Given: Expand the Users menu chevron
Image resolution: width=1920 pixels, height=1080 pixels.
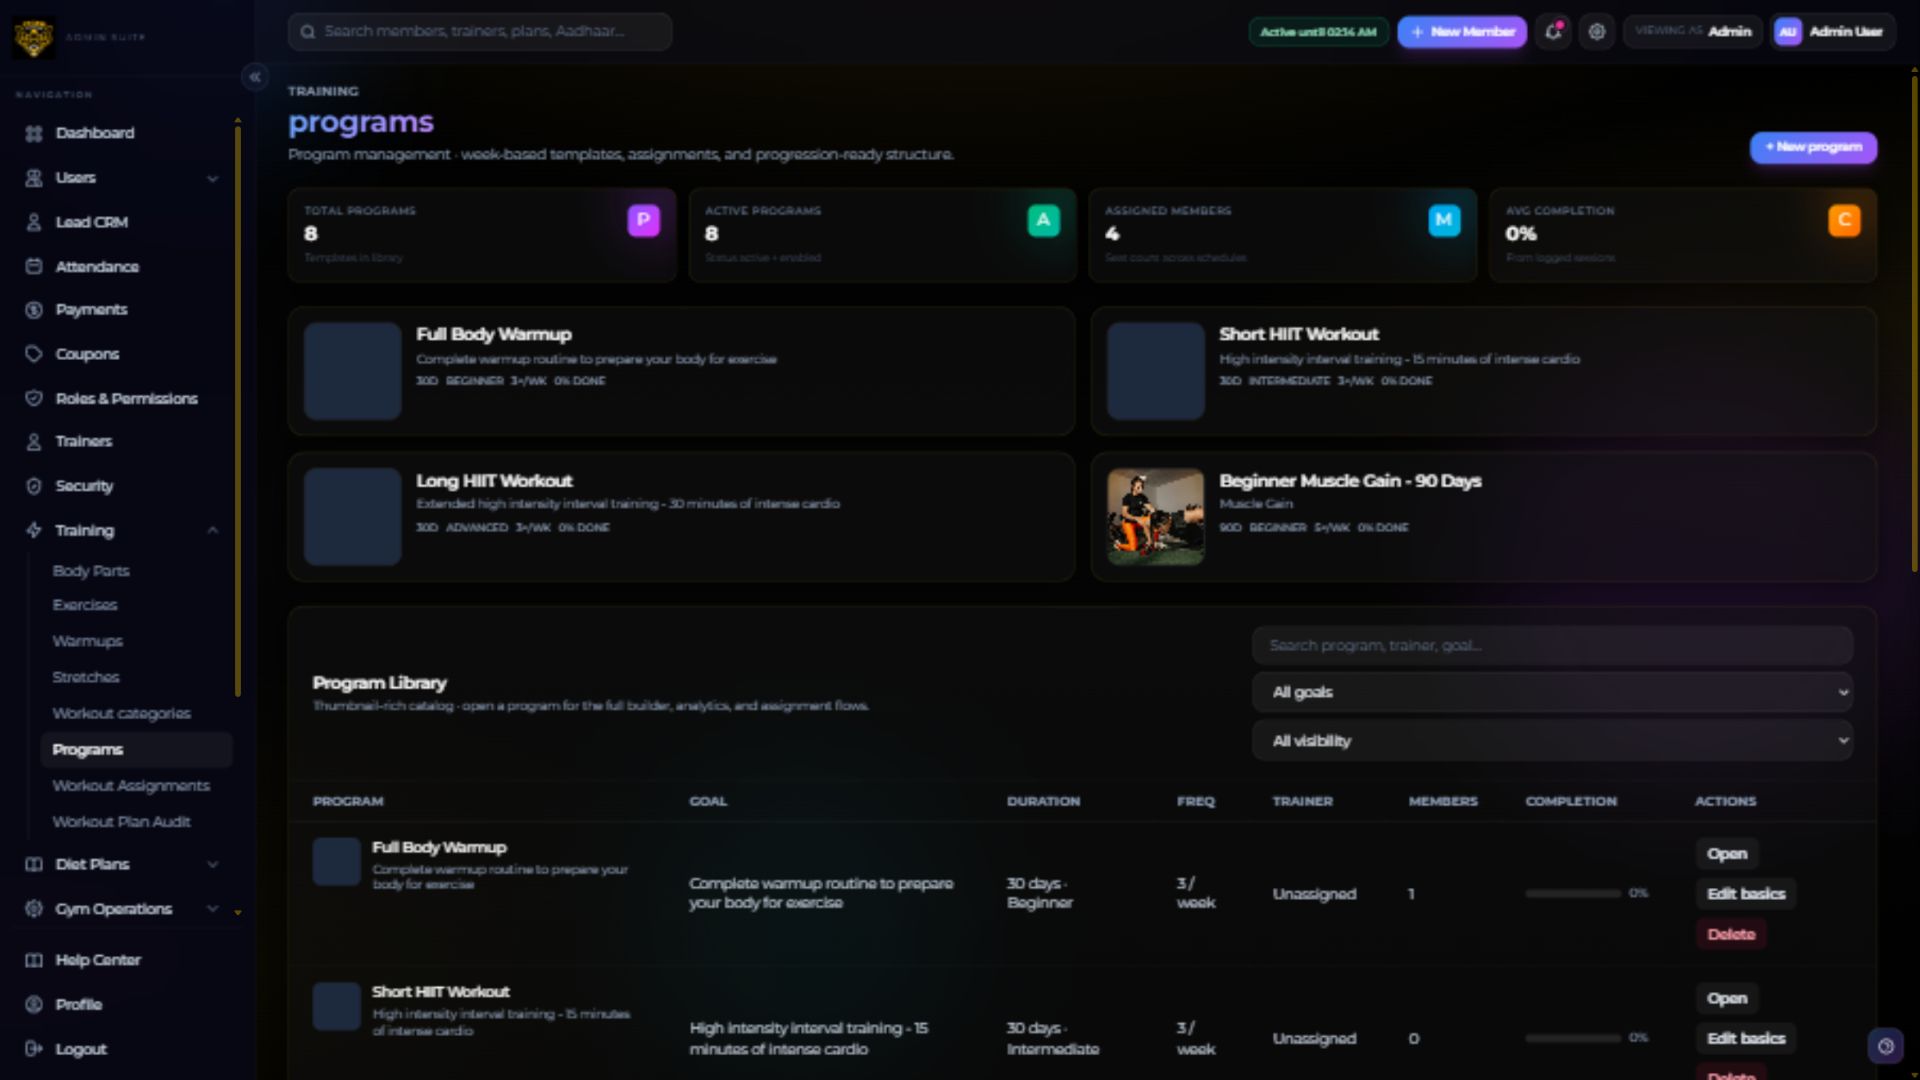Looking at the screenshot, I should (212, 178).
